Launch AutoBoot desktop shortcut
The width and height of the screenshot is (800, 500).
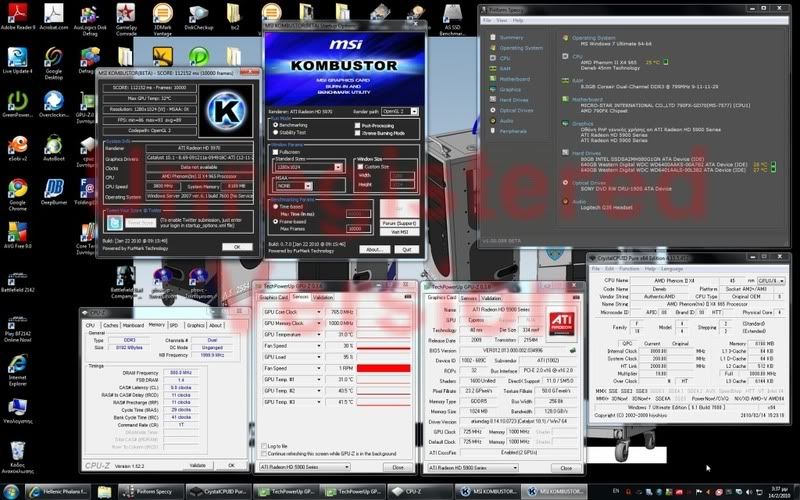point(54,148)
